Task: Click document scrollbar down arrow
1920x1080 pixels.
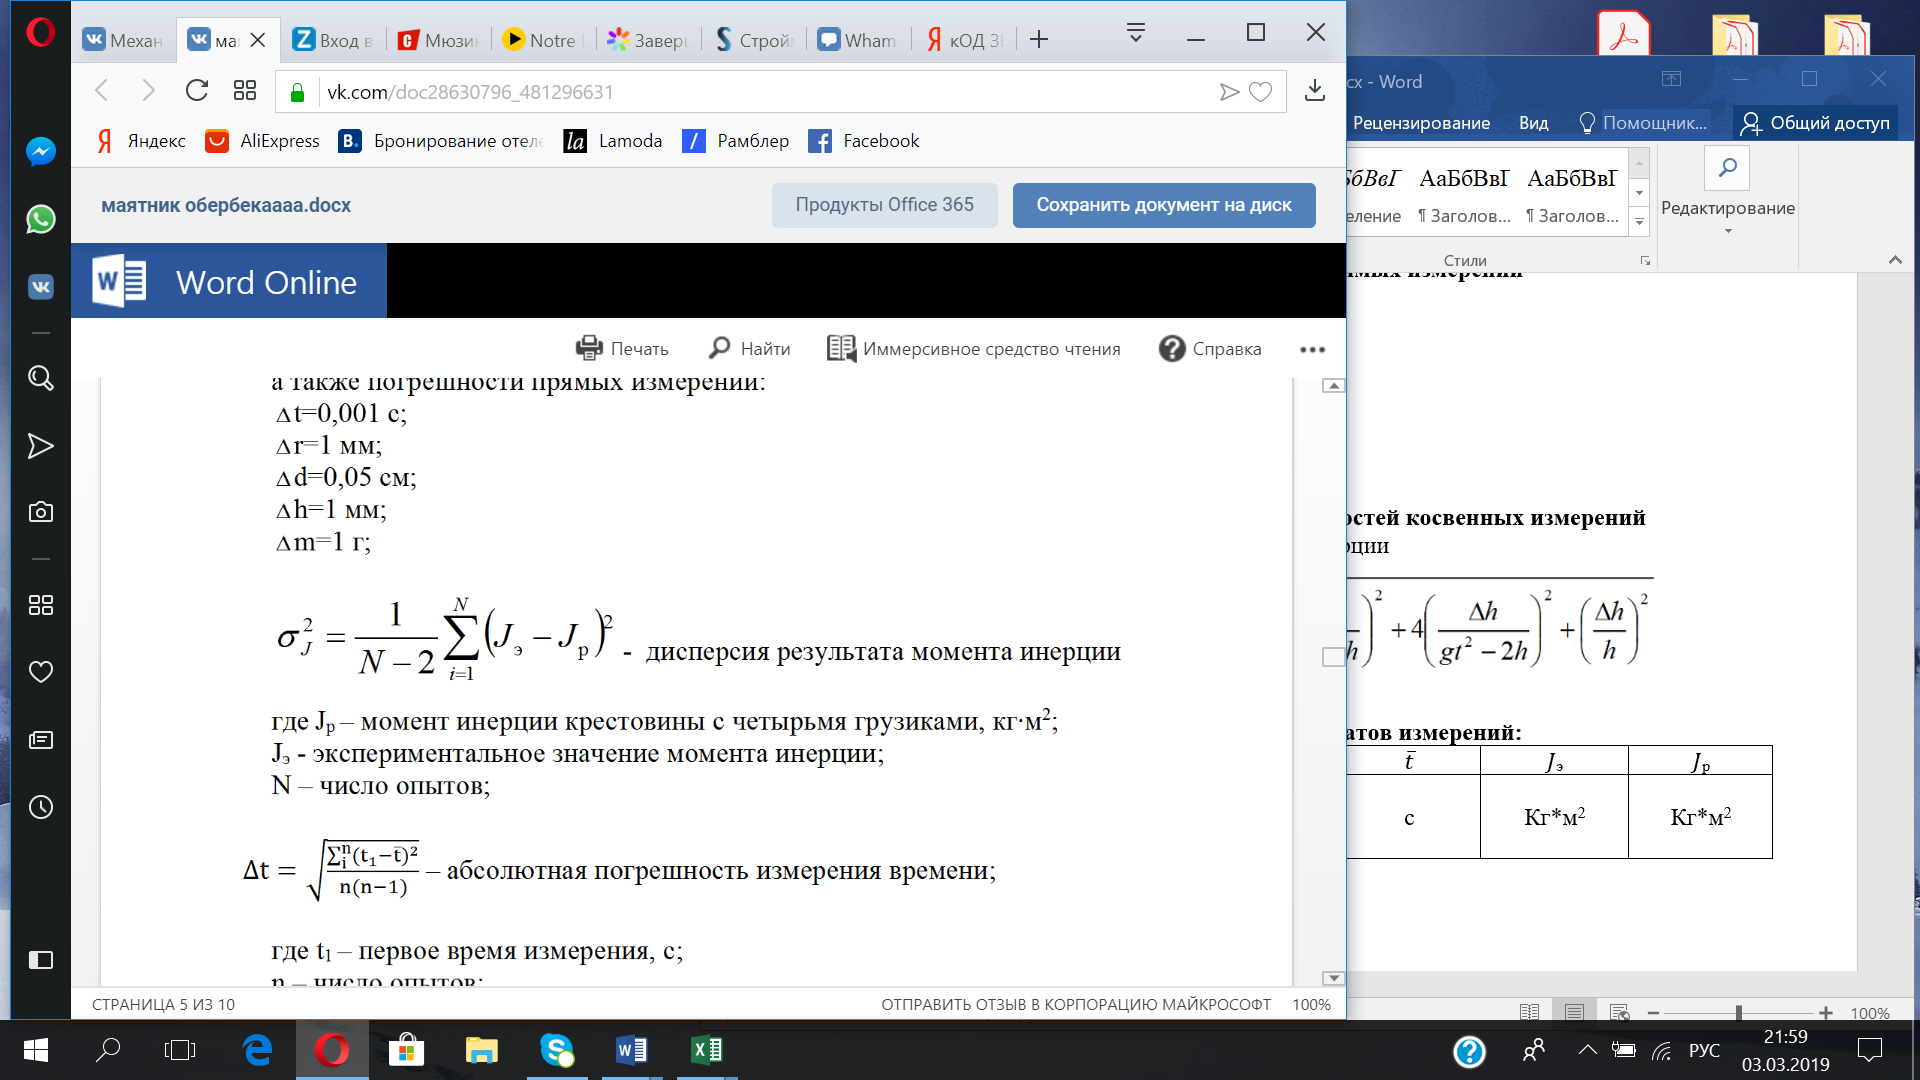Action: coord(1333,978)
